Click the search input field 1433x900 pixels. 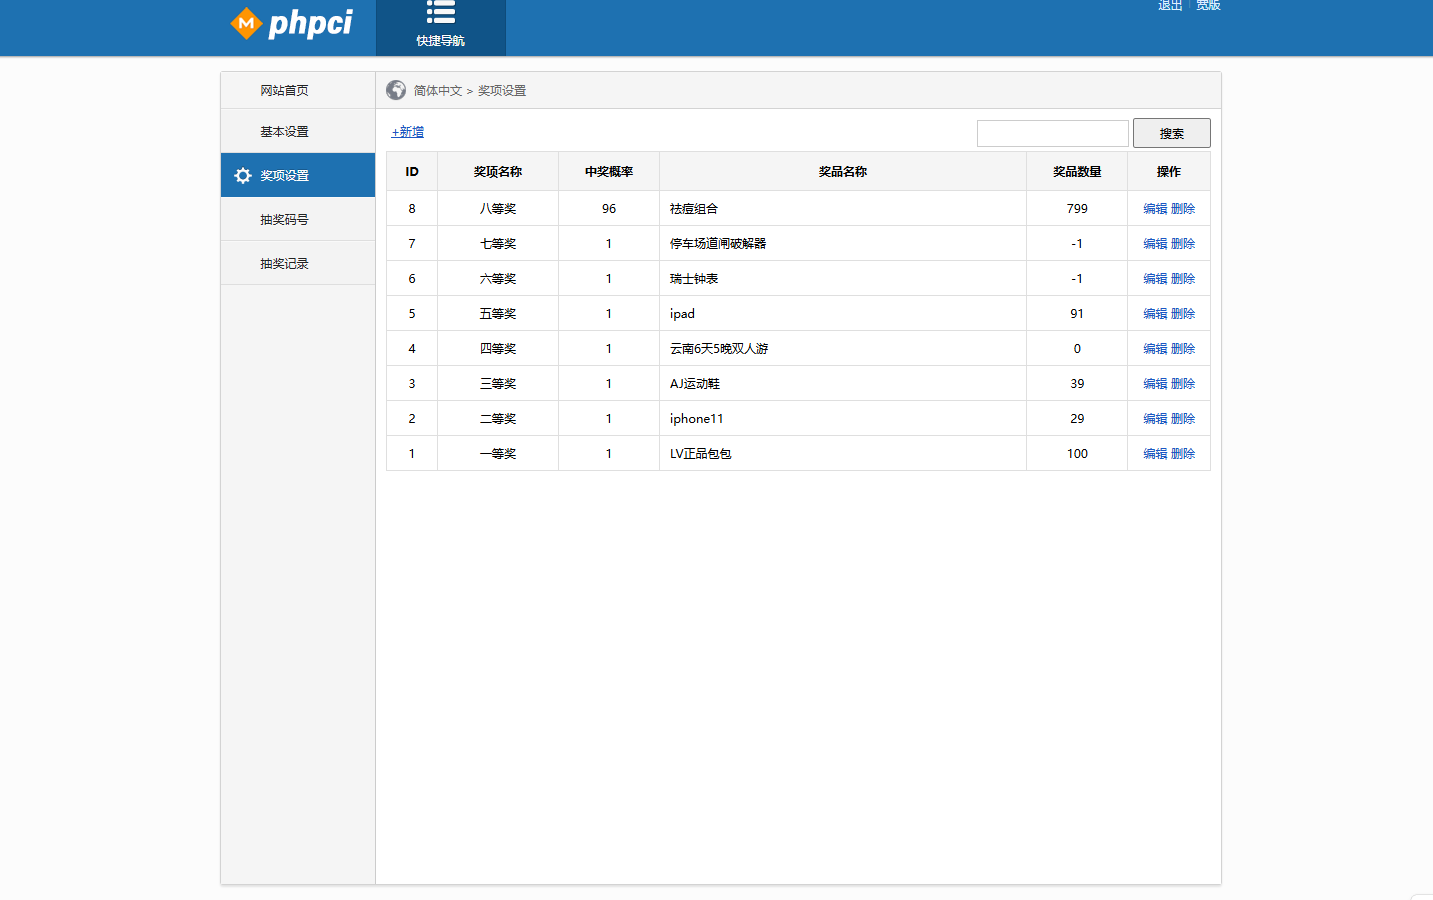(x=1052, y=132)
